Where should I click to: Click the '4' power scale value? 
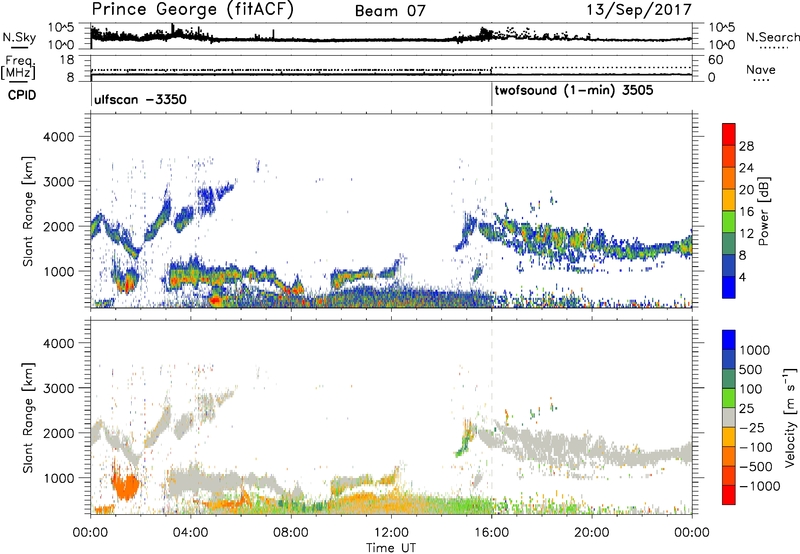click(743, 277)
